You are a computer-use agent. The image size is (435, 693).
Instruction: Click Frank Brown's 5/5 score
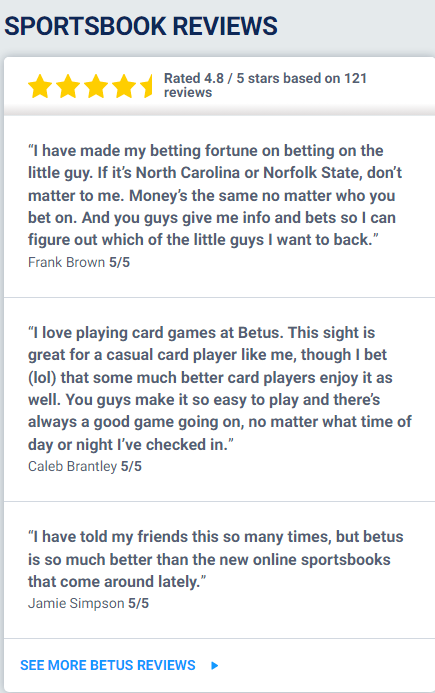pos(120,262)
